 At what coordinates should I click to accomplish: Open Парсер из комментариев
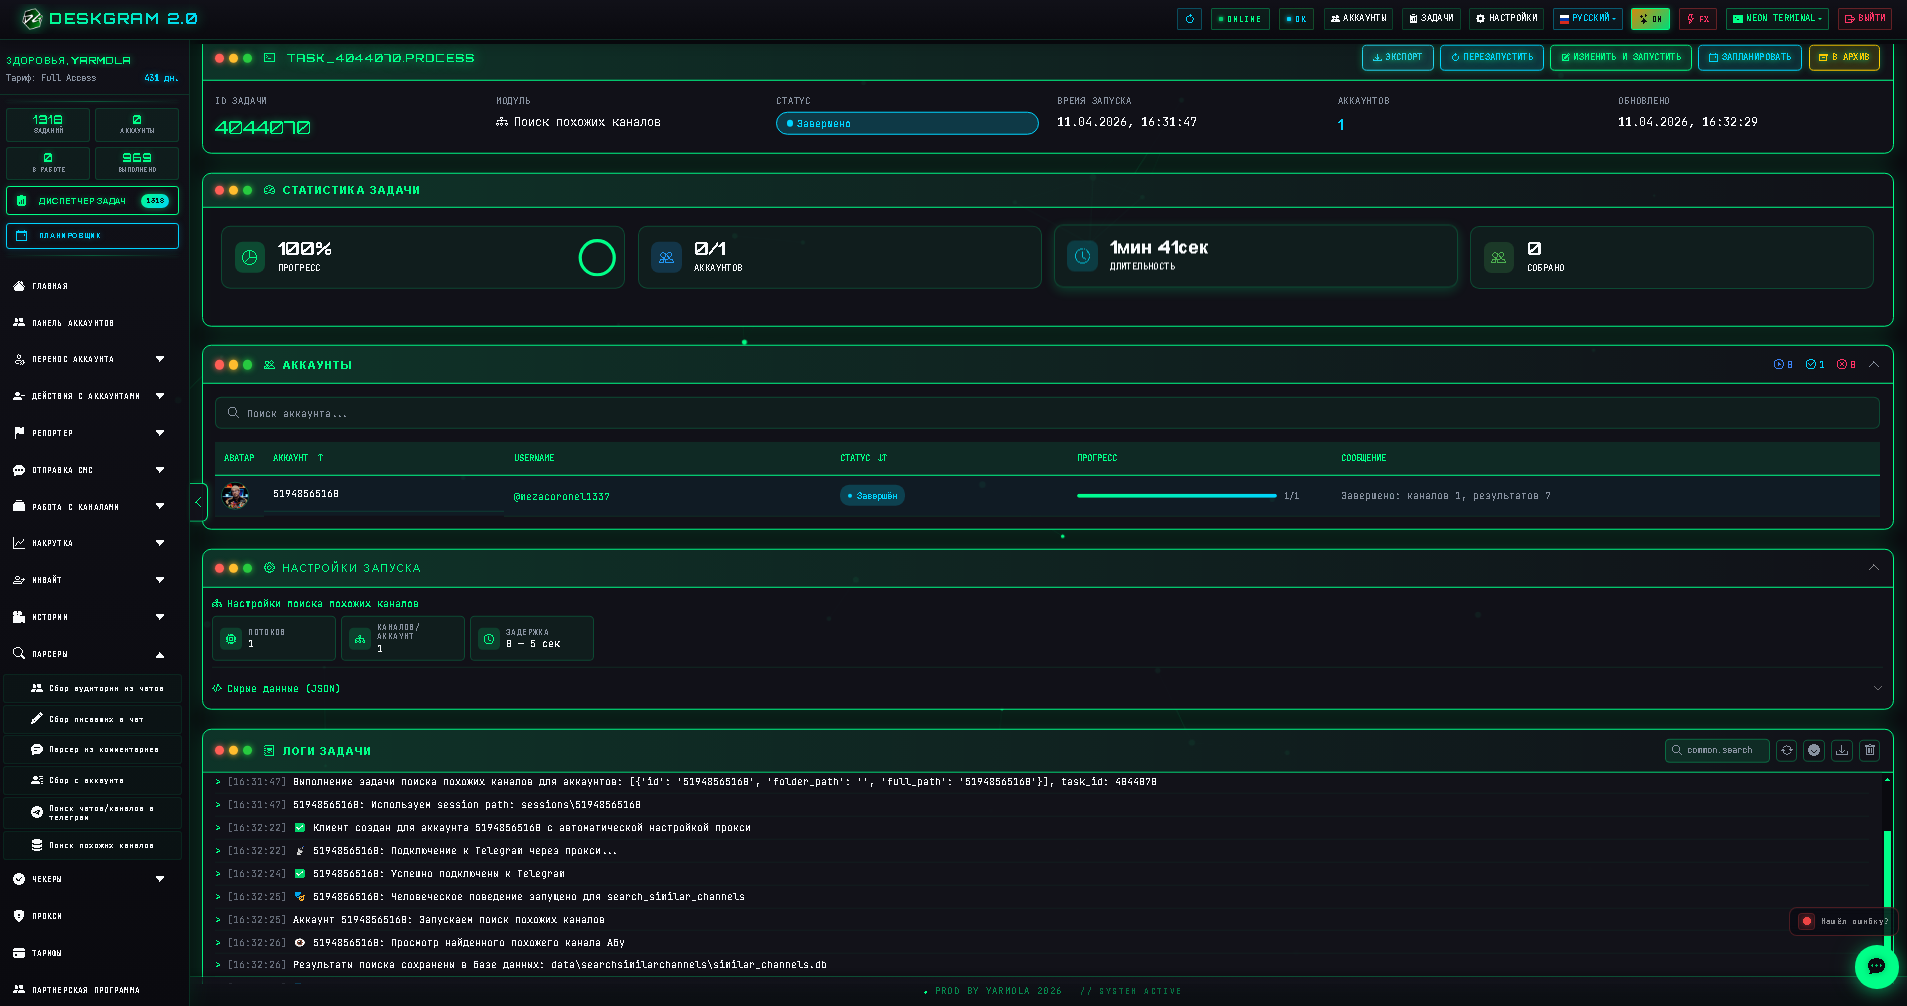coord(93,750)
